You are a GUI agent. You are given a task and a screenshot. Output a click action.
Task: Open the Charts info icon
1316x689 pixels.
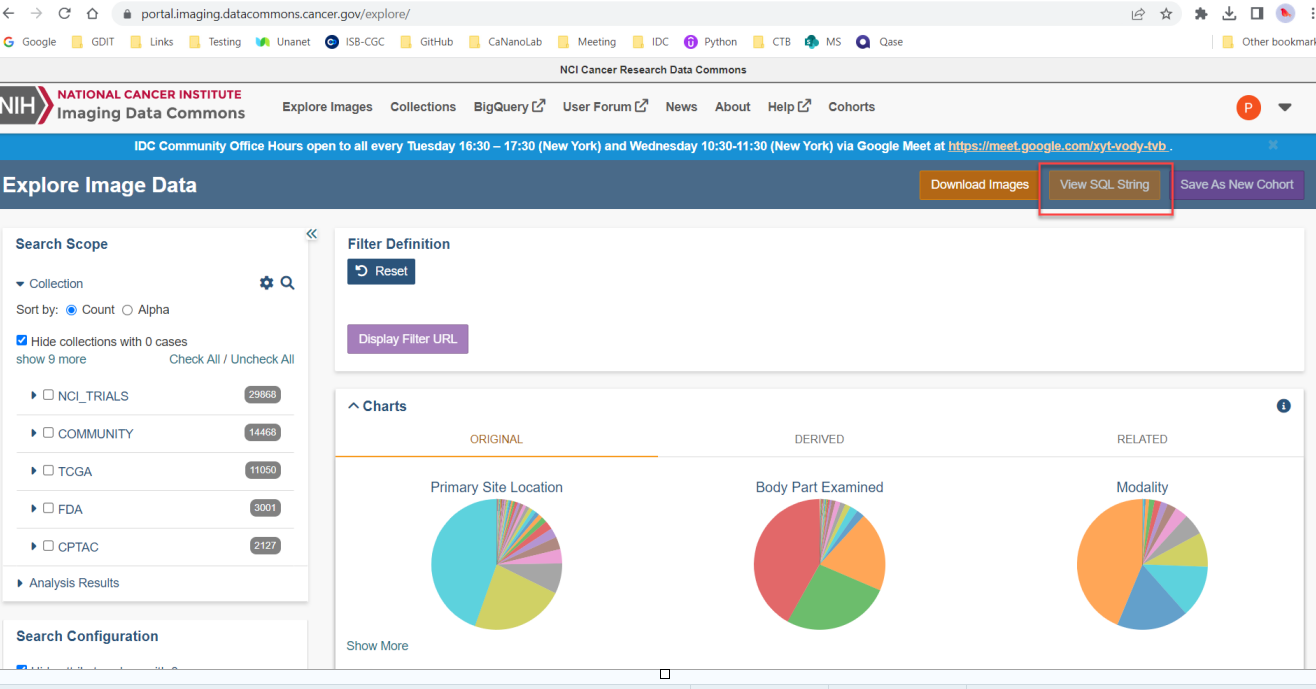(1284, 406)
